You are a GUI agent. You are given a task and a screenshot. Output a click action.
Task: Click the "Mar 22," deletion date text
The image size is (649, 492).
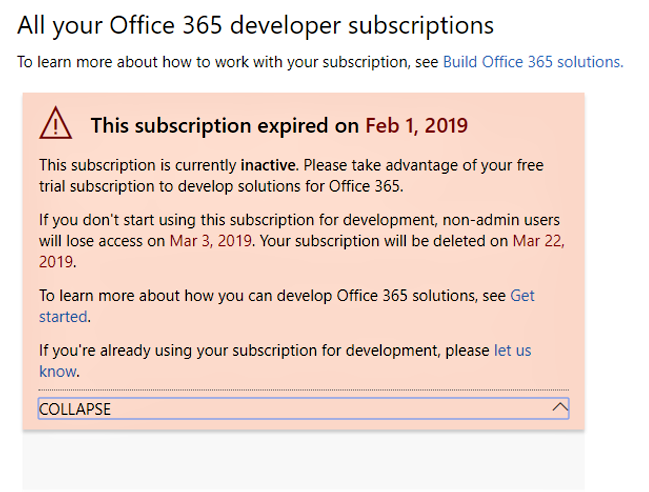pos(538,241)
